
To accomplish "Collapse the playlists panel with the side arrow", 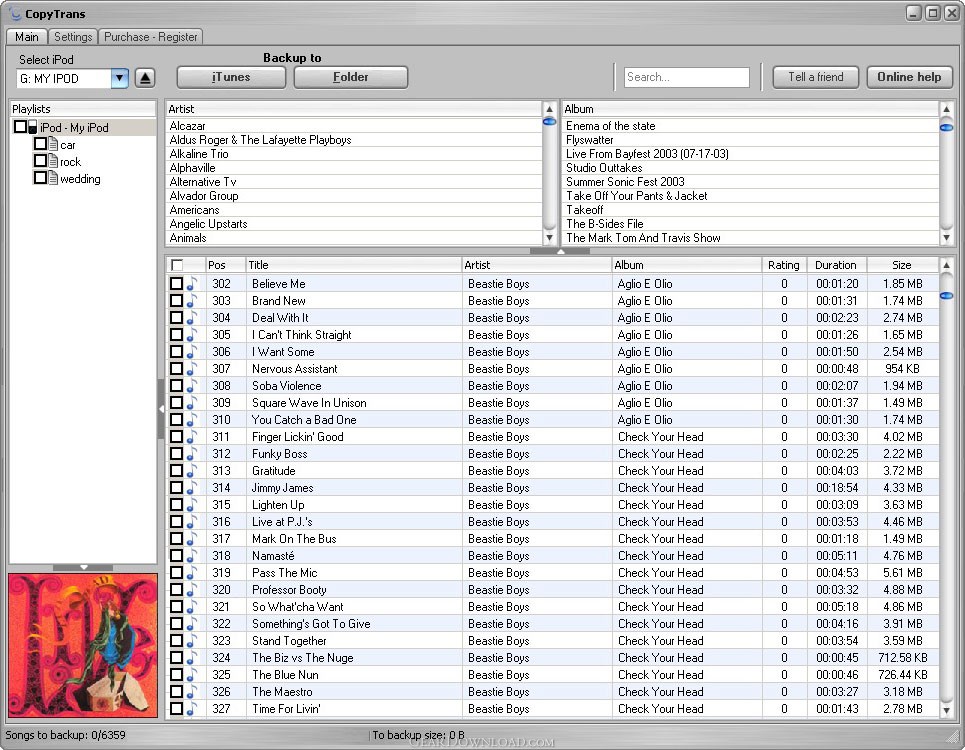I will pyautogui.click(x=161, y=409).
